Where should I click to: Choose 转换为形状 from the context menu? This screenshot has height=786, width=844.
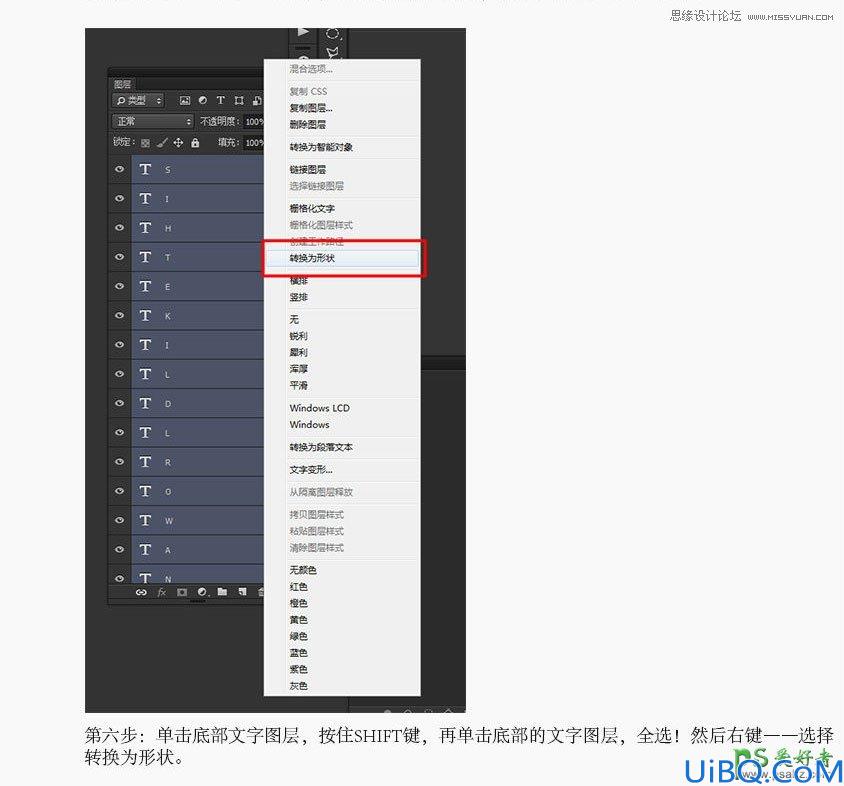[x=342, y=258]
